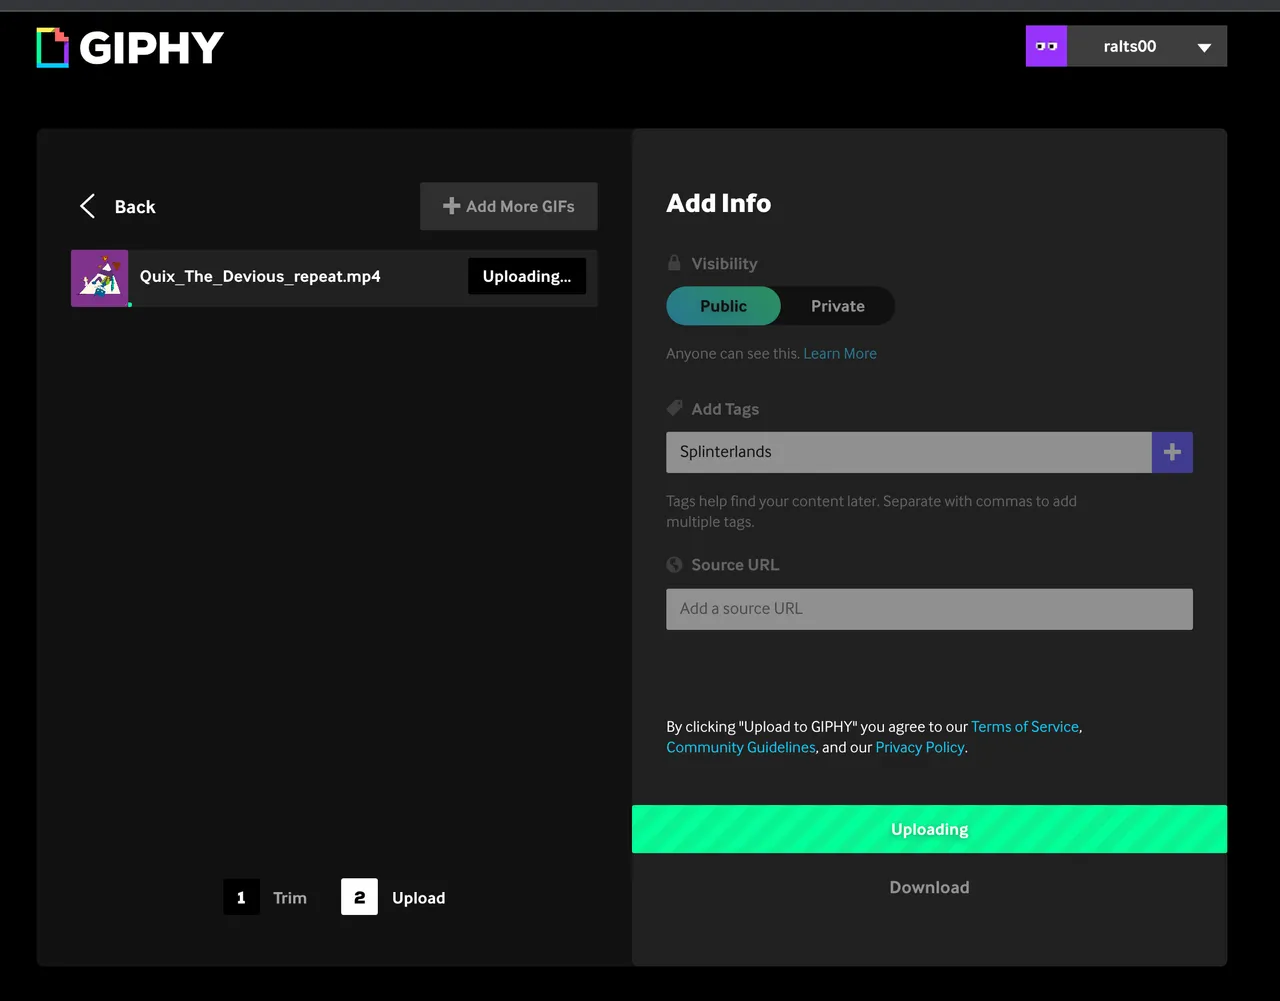Set visibility to Public
1280x1001 pixels.
click(723, 306)
